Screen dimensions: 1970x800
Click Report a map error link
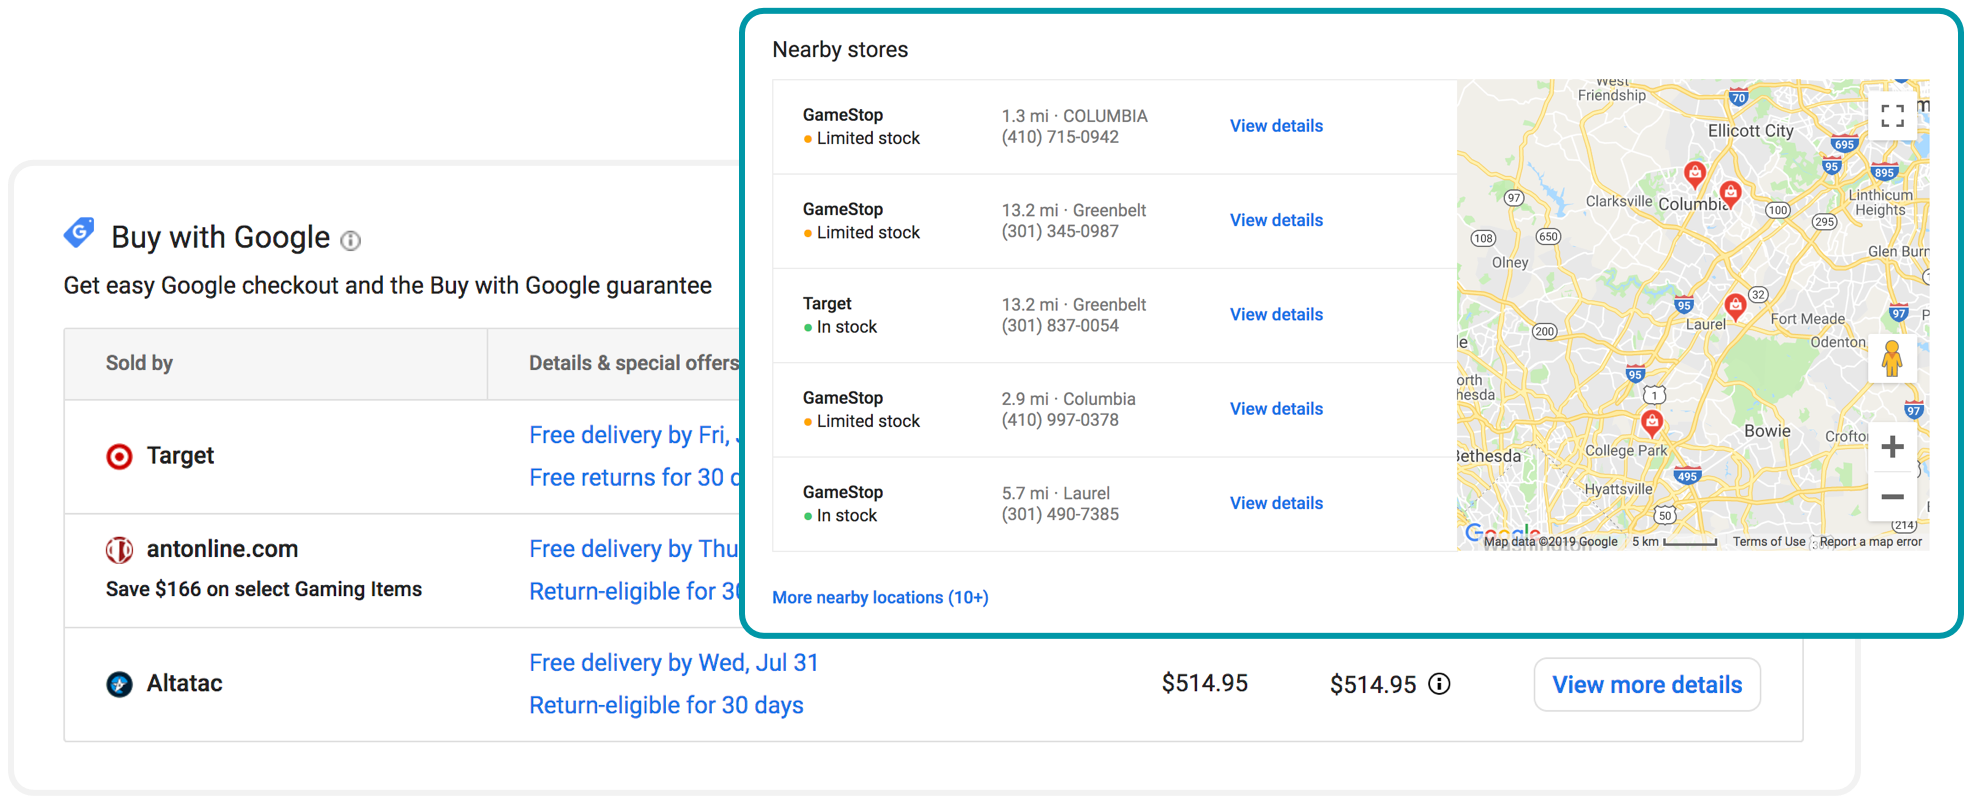(x=1870, y=542)
